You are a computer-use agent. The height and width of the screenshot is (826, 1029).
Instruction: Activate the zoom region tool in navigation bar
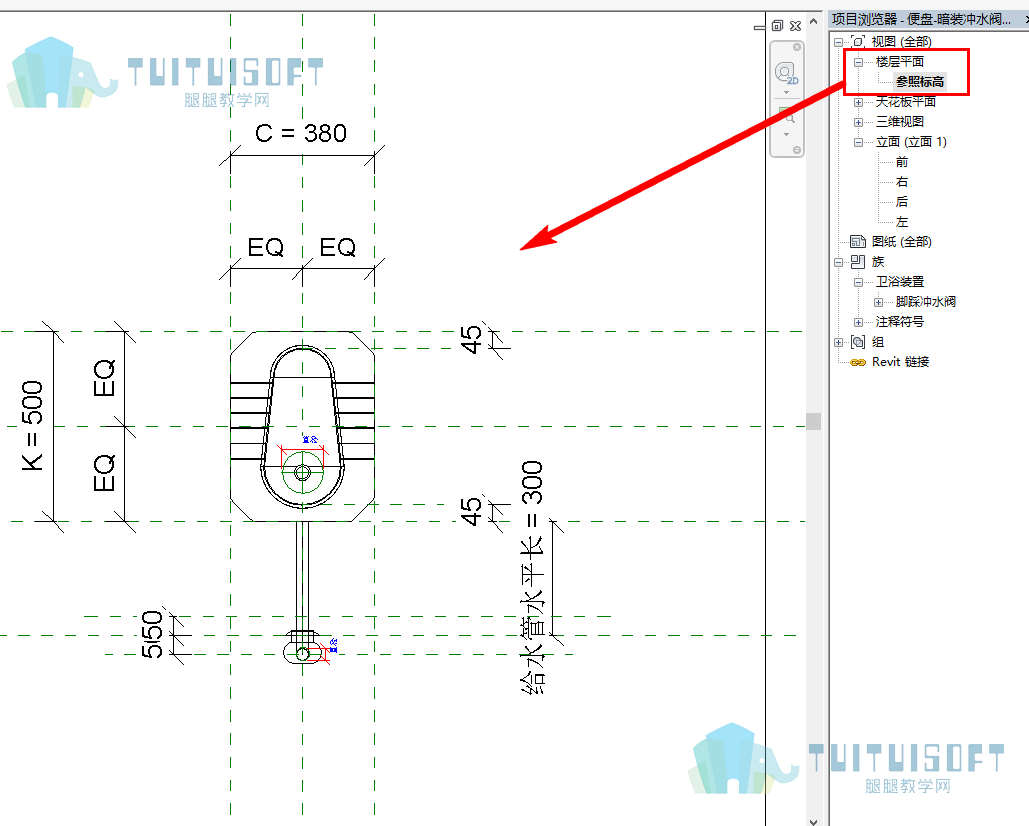click(x=786, y=115)
